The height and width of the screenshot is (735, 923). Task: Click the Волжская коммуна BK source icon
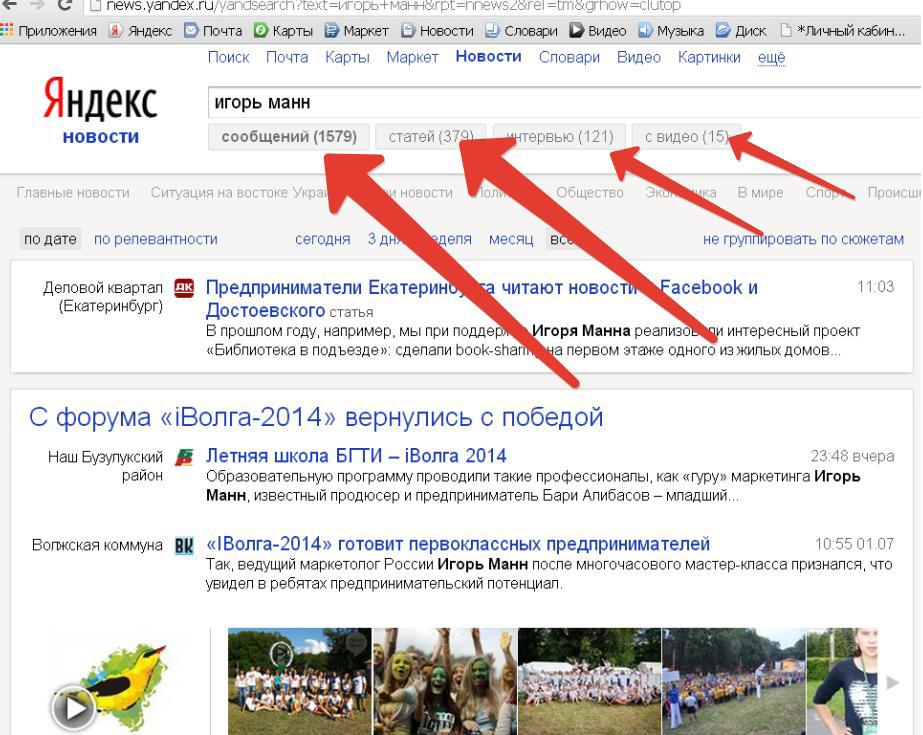[x=184, y=546]
